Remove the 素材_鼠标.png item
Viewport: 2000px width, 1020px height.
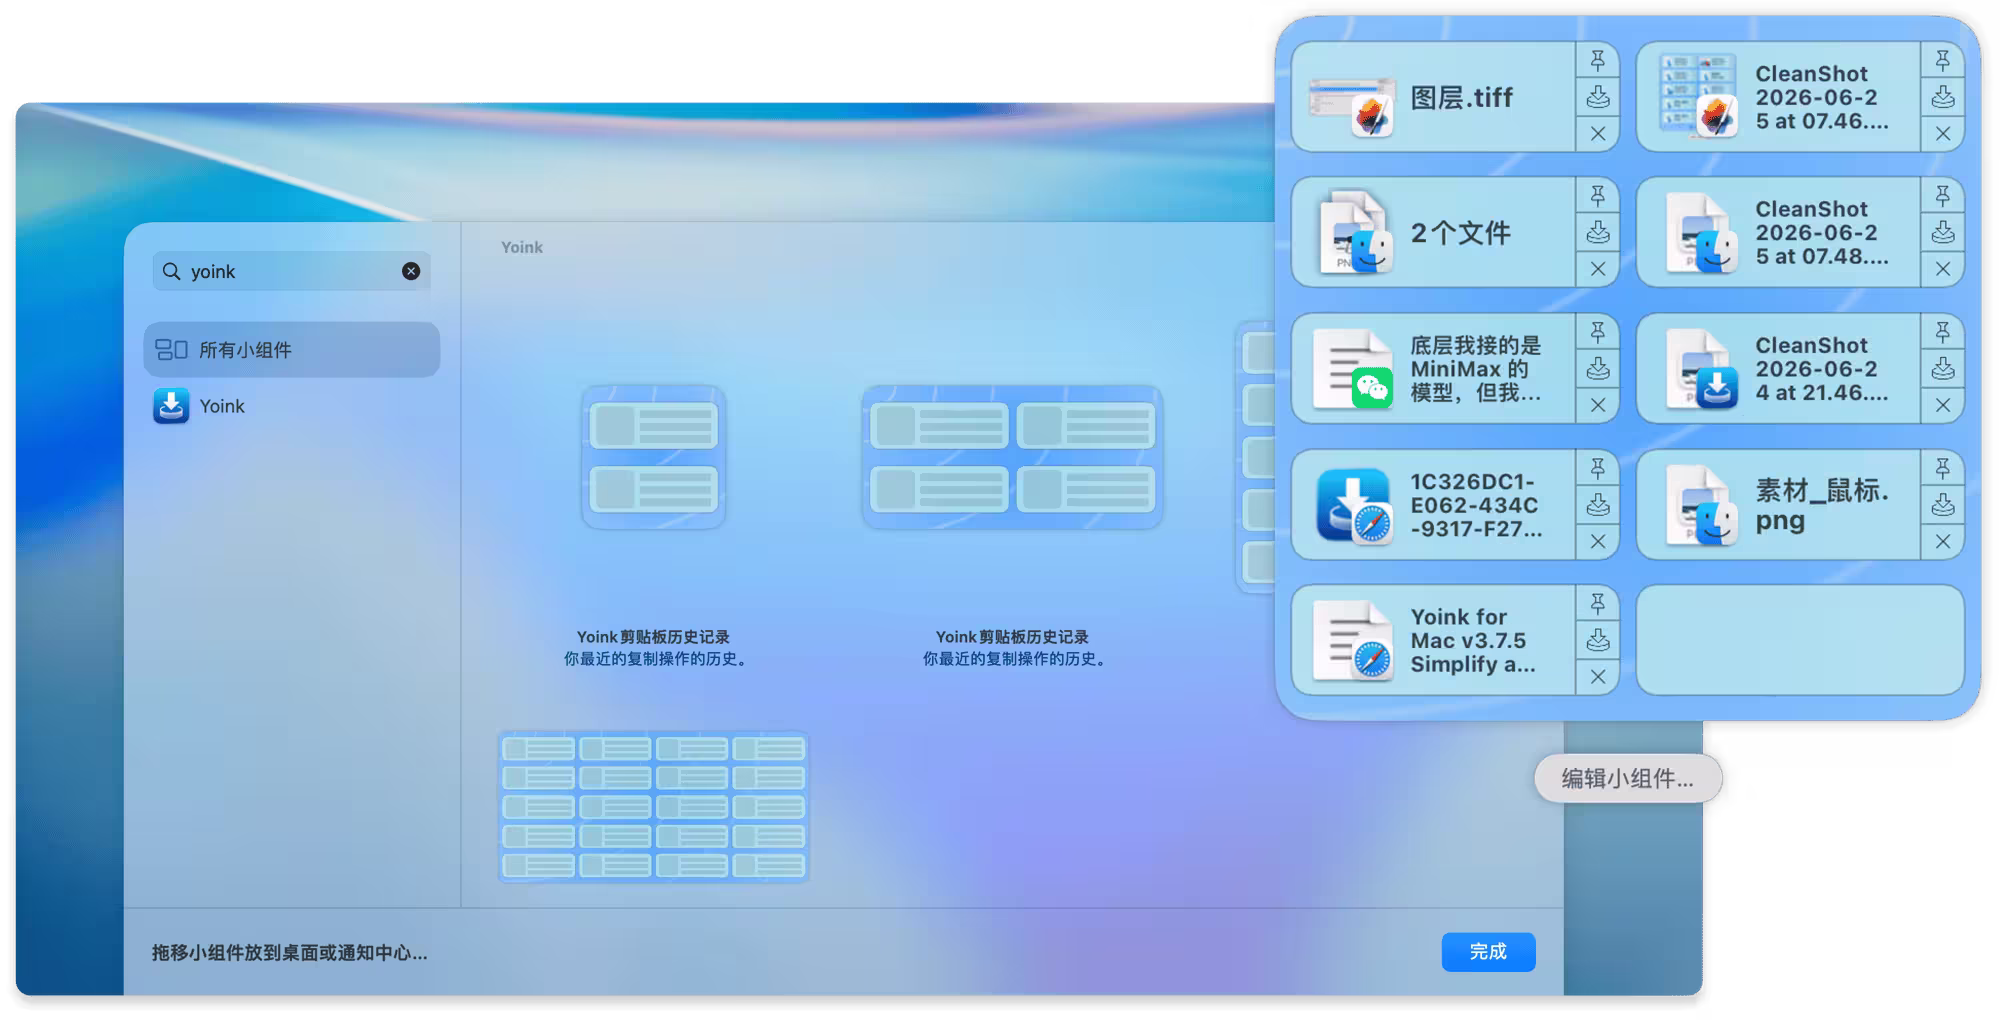click(1943, 541)
